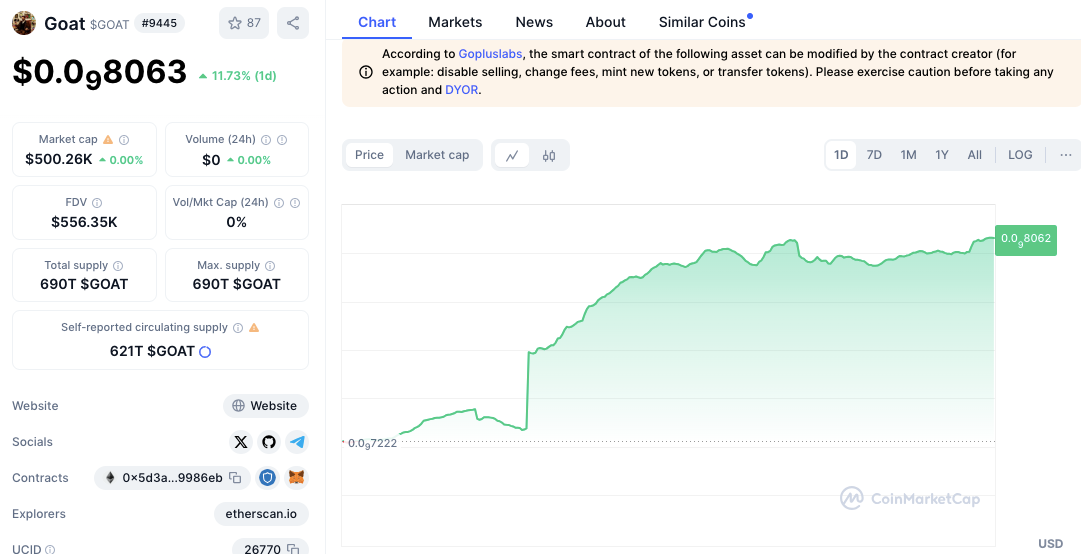Switch chart to candlestick view
This screenshot has width=1081, height=554.
click(x=548, y=155)
